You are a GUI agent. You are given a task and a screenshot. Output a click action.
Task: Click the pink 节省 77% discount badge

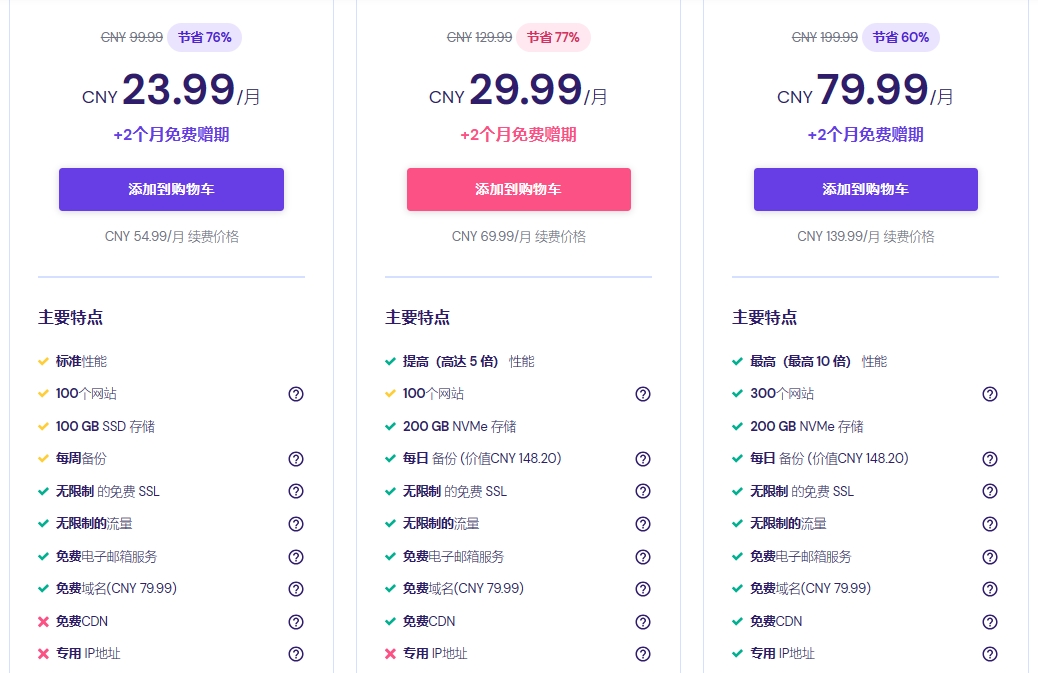point(553,37)
